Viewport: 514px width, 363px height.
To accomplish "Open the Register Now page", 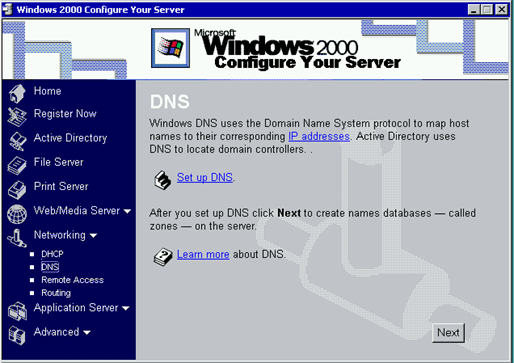I will tap(65, 114).
